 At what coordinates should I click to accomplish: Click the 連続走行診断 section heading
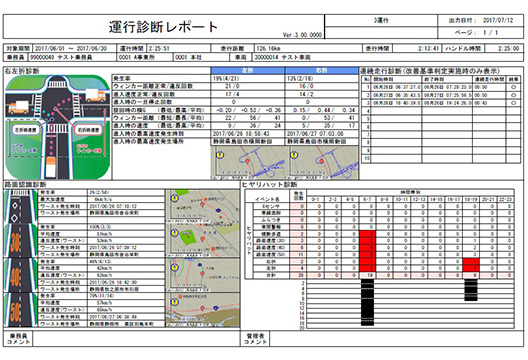pos(430,71)
